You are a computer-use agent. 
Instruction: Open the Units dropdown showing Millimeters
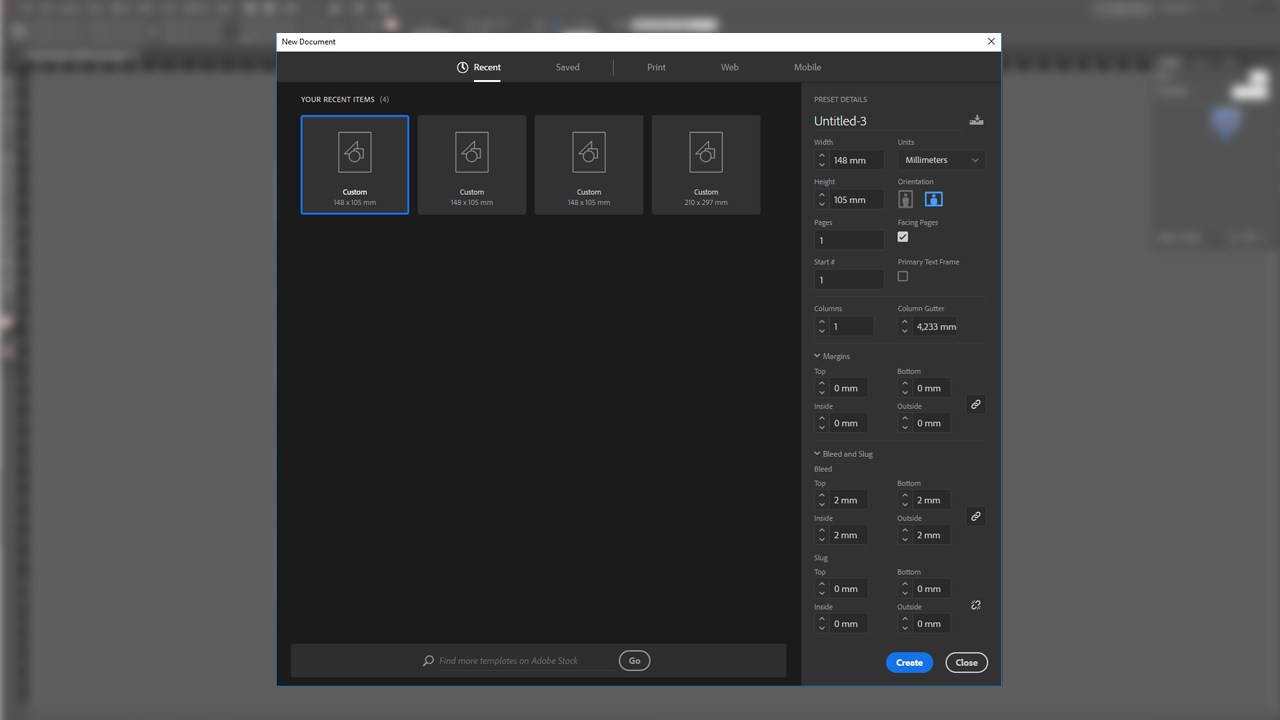pos(941,160)
